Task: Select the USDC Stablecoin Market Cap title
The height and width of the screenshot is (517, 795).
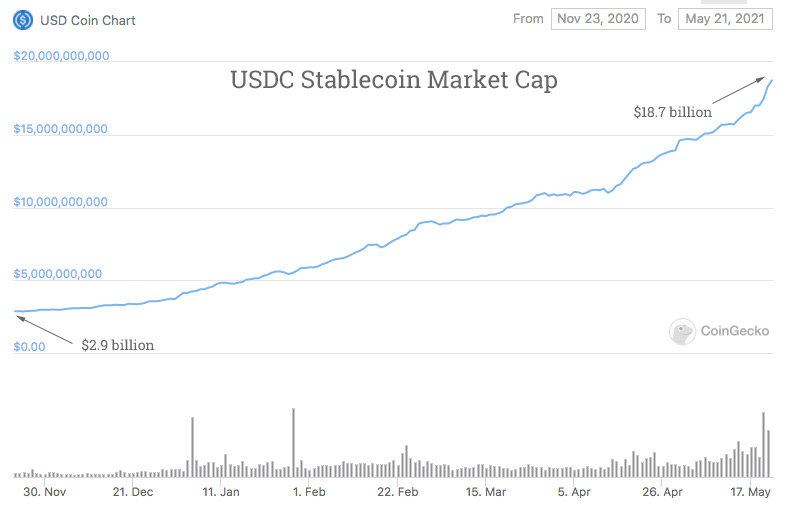Action: tap(394, 80)
